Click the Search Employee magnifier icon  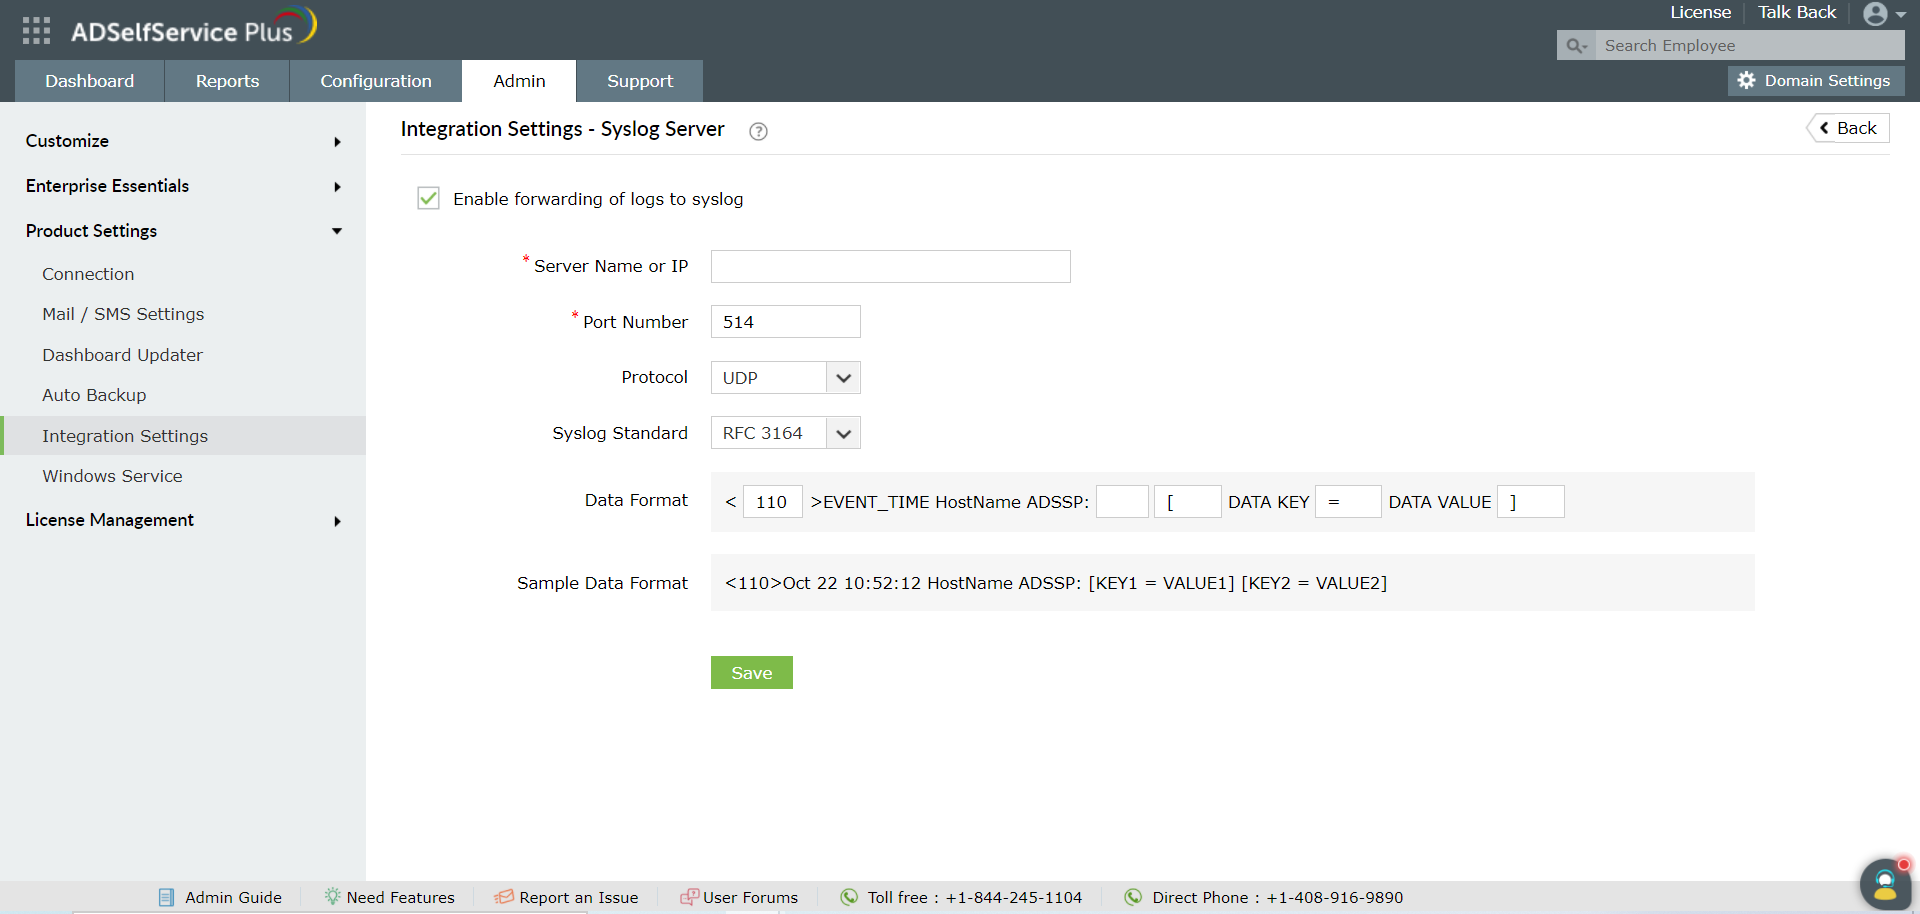pyautogui.click(x=1576, y=46)
